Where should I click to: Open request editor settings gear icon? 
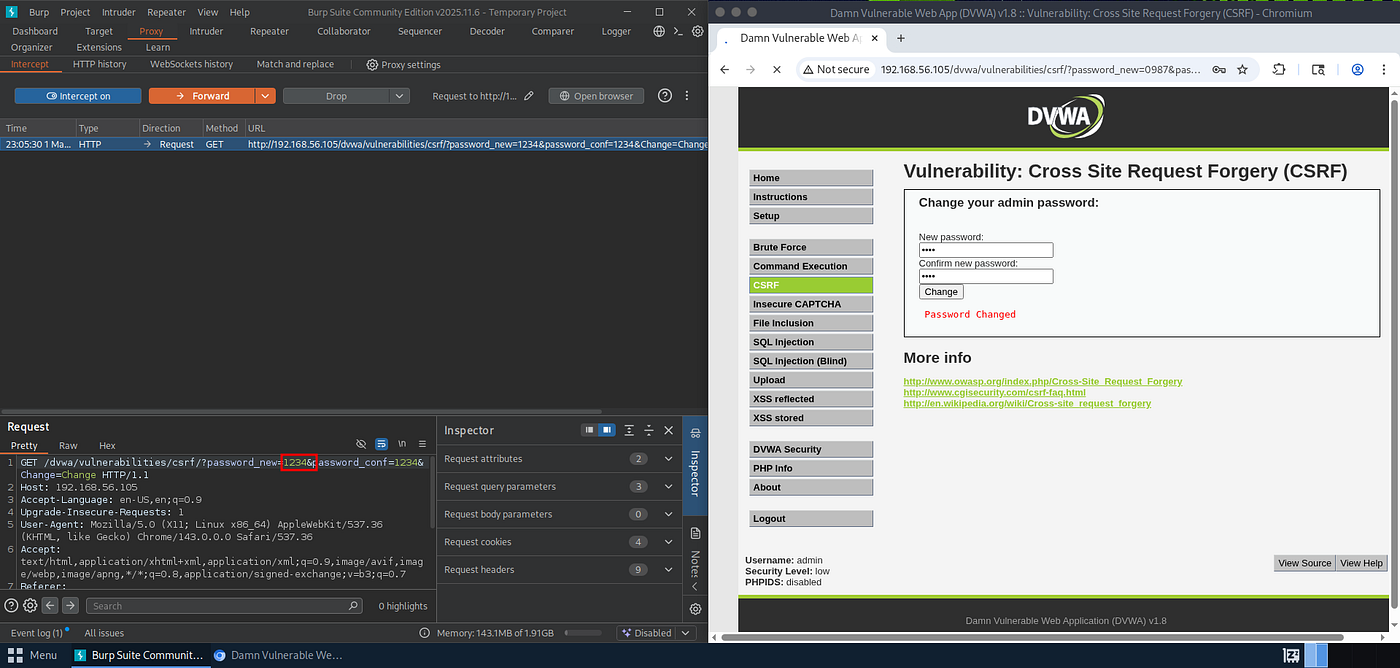30,605
